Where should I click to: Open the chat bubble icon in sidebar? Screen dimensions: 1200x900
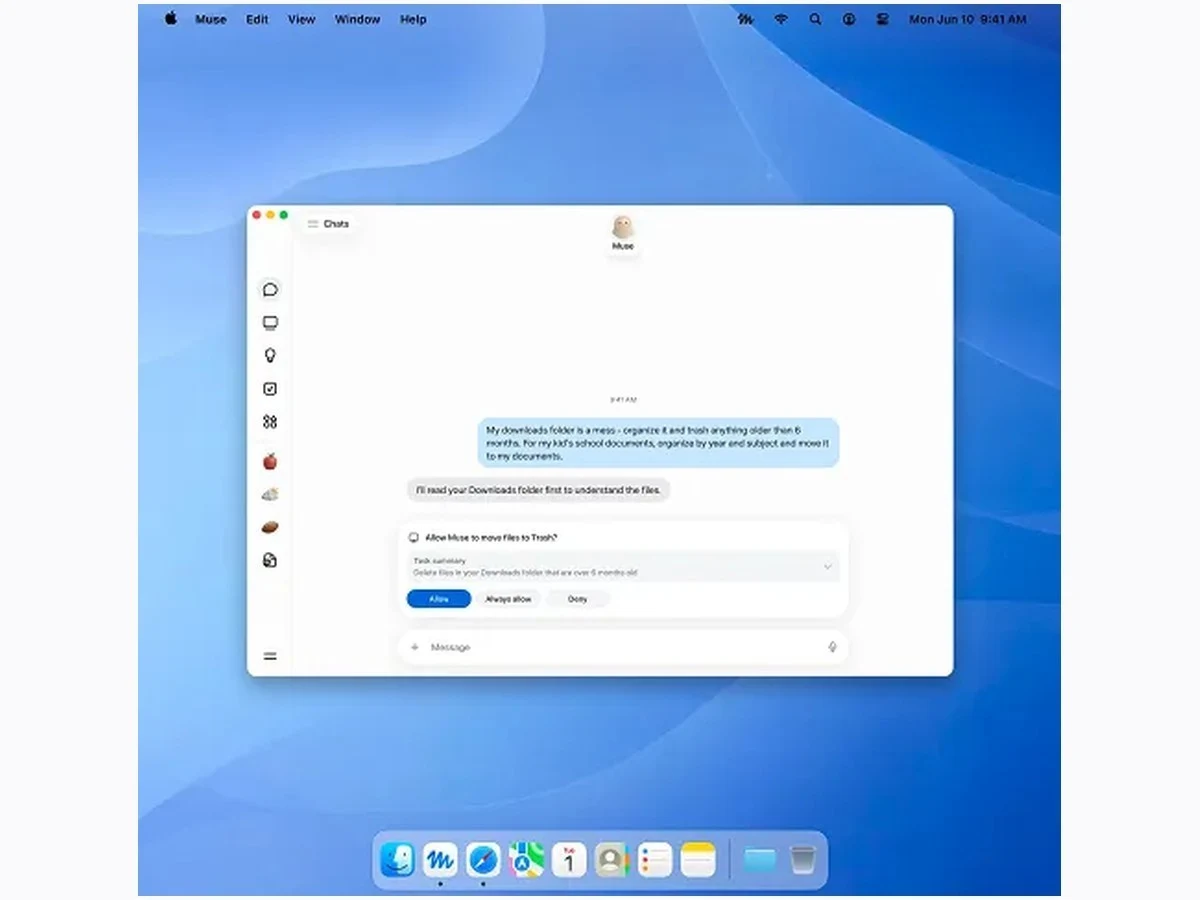[x=270, y=290]
